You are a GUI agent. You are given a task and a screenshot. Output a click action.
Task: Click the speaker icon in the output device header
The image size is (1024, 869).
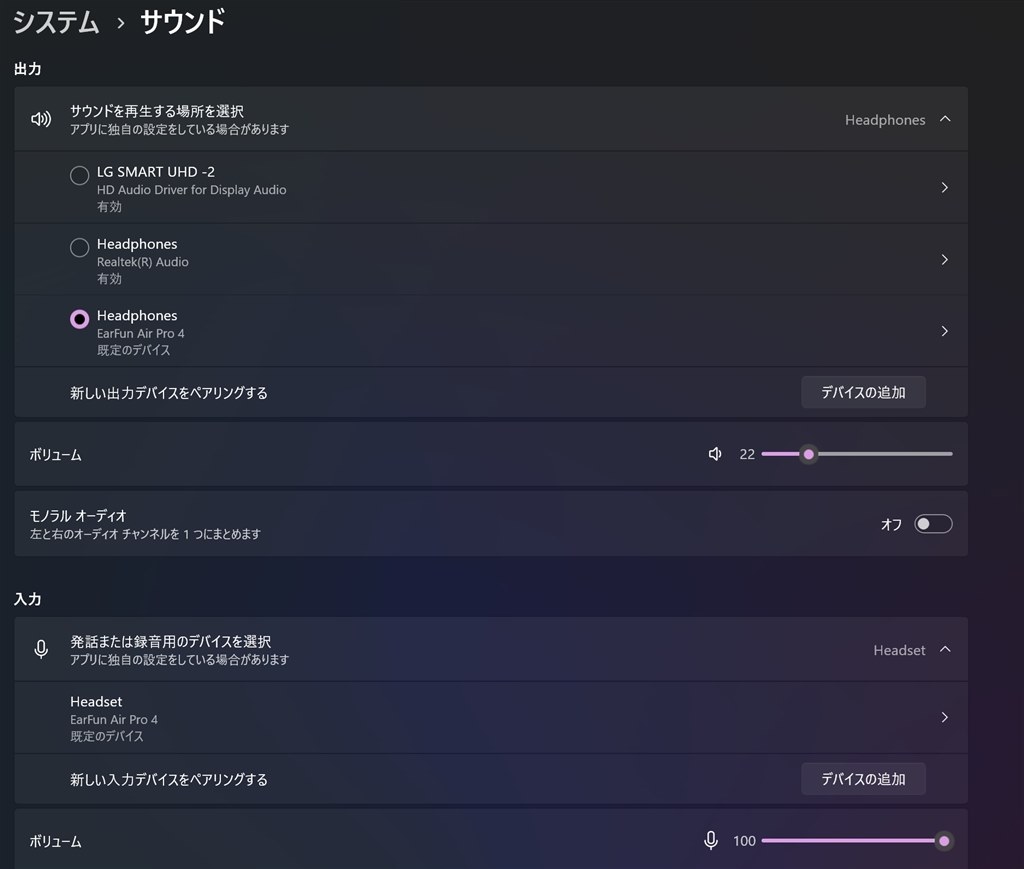(40, 119)
